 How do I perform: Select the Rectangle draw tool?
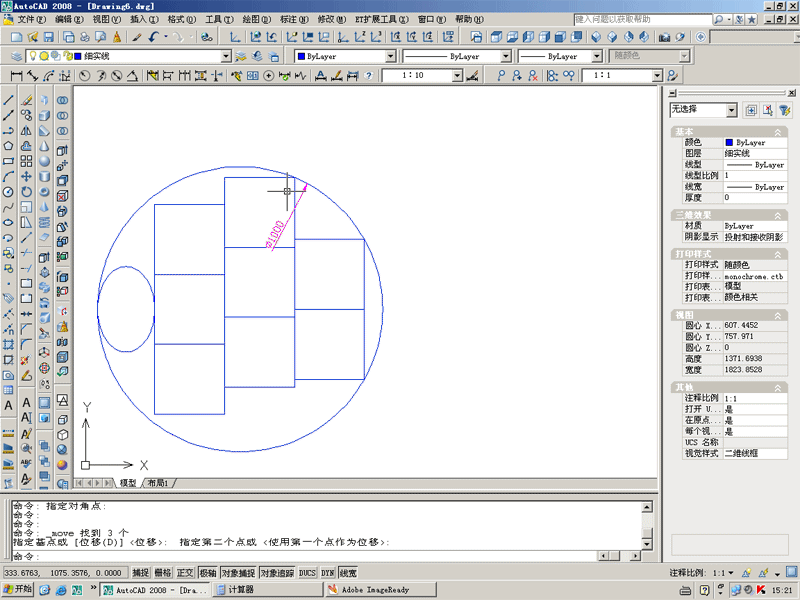click(8, 161)
